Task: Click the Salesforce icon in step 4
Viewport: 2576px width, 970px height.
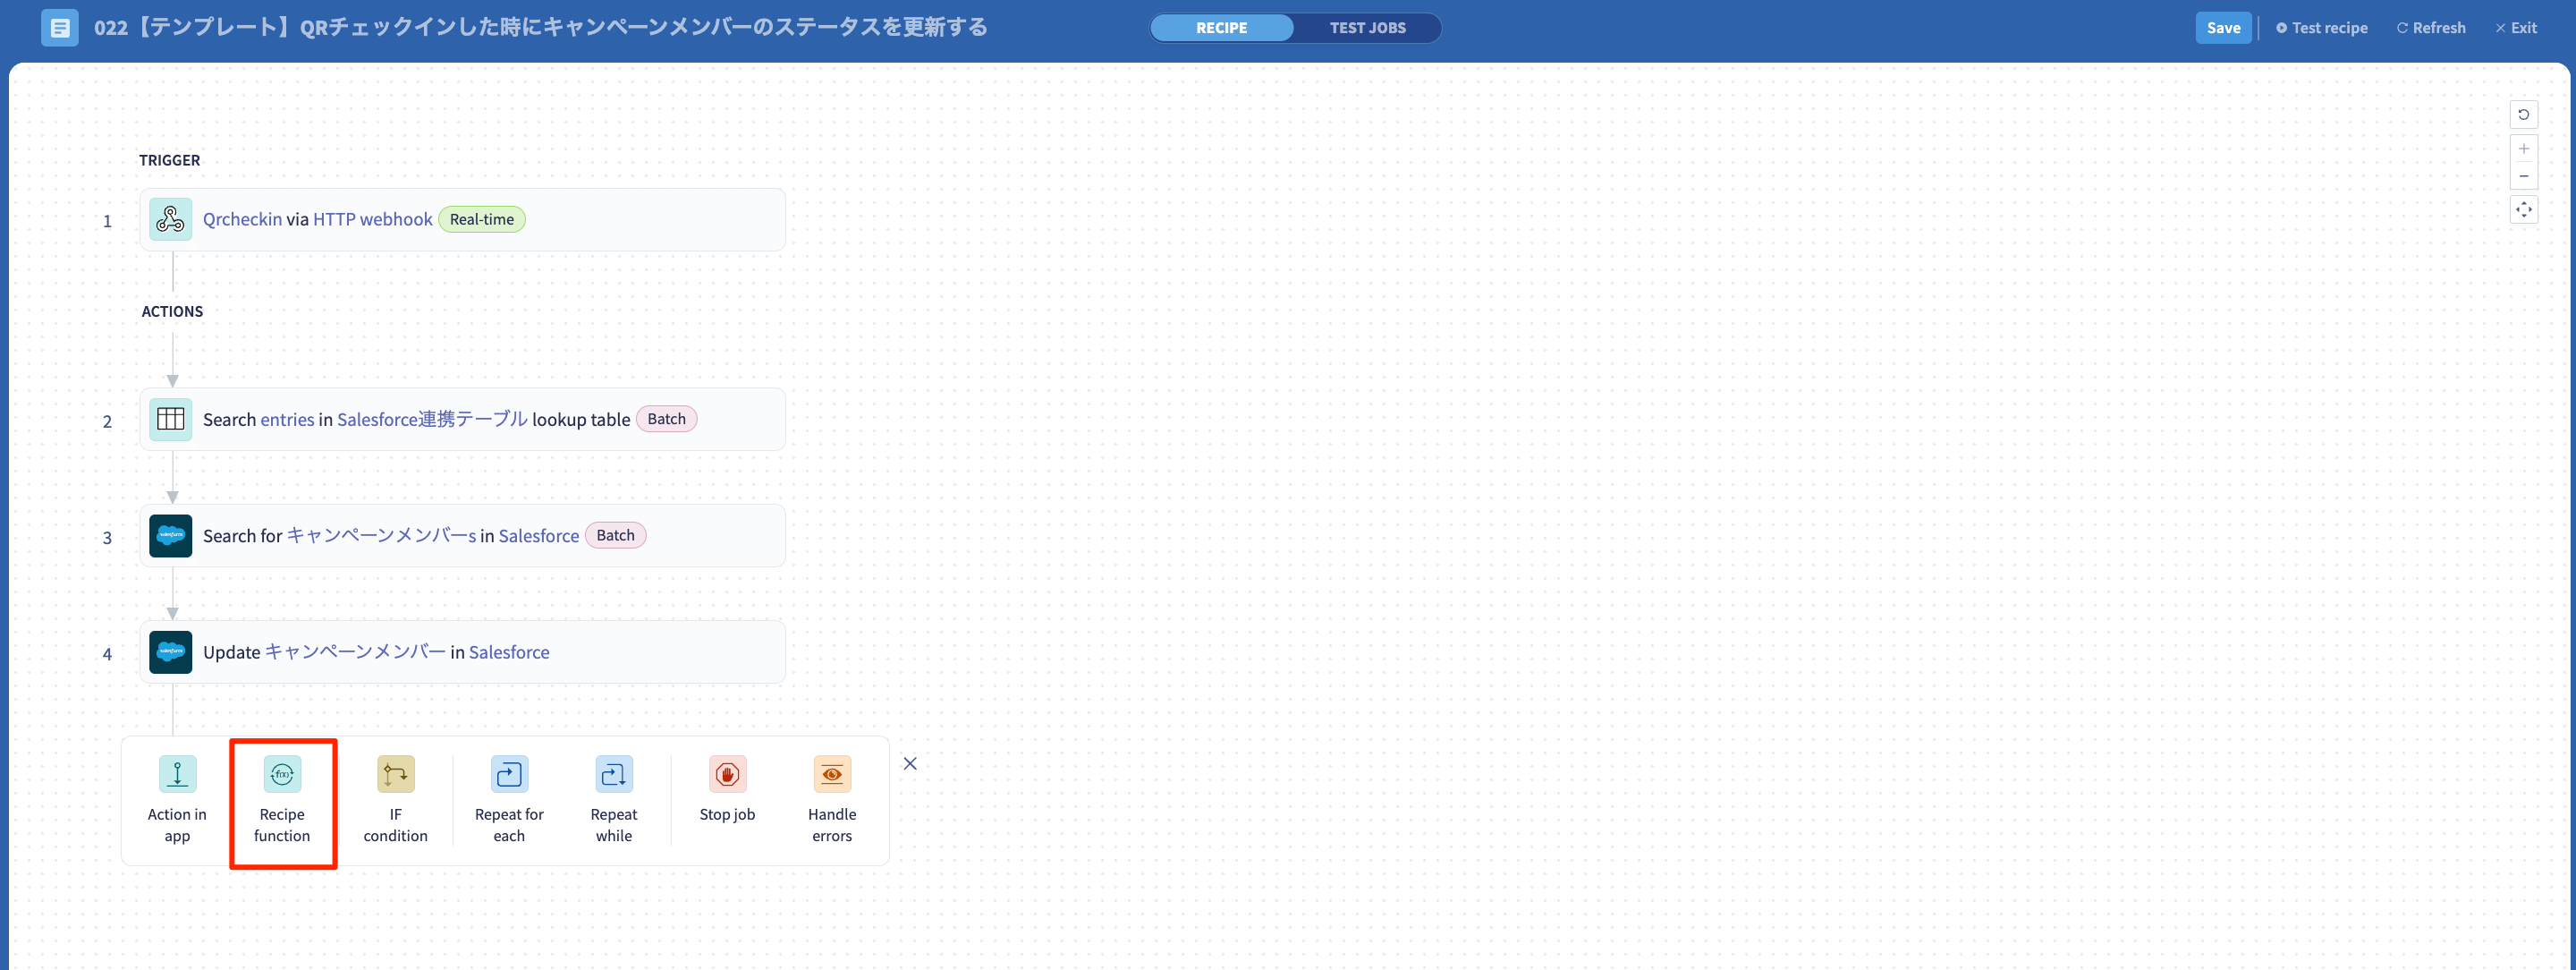Action: [x=171, y=652]
